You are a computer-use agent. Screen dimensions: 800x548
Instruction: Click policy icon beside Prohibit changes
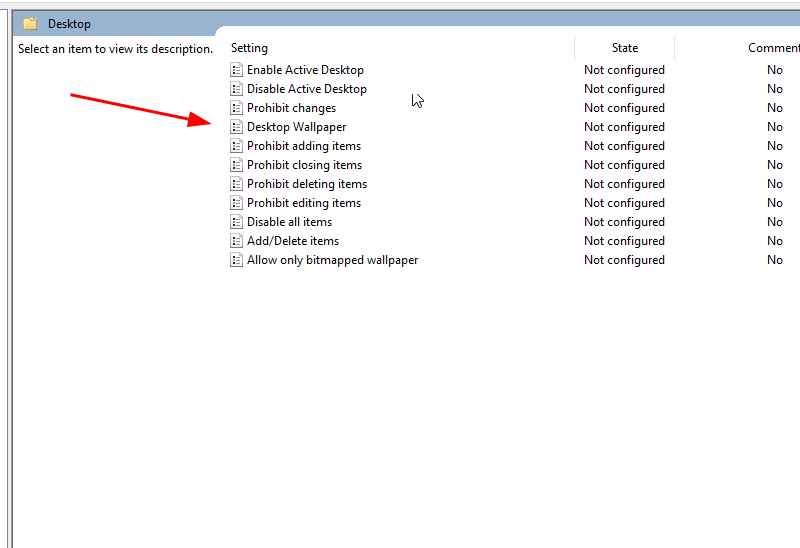coord(236,108)
